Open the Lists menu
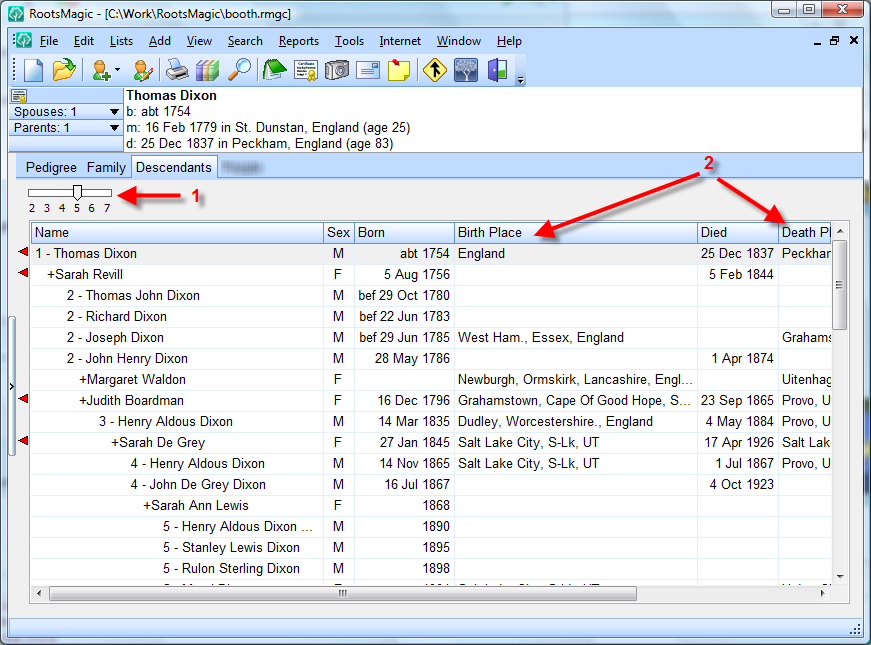871x645 pixels. coord(121,41)
